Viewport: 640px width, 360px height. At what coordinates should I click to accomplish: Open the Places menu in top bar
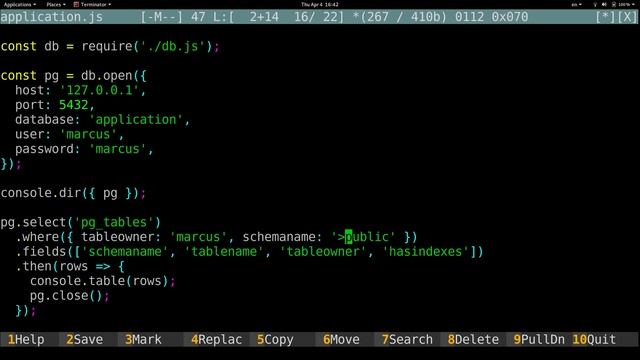56,4
